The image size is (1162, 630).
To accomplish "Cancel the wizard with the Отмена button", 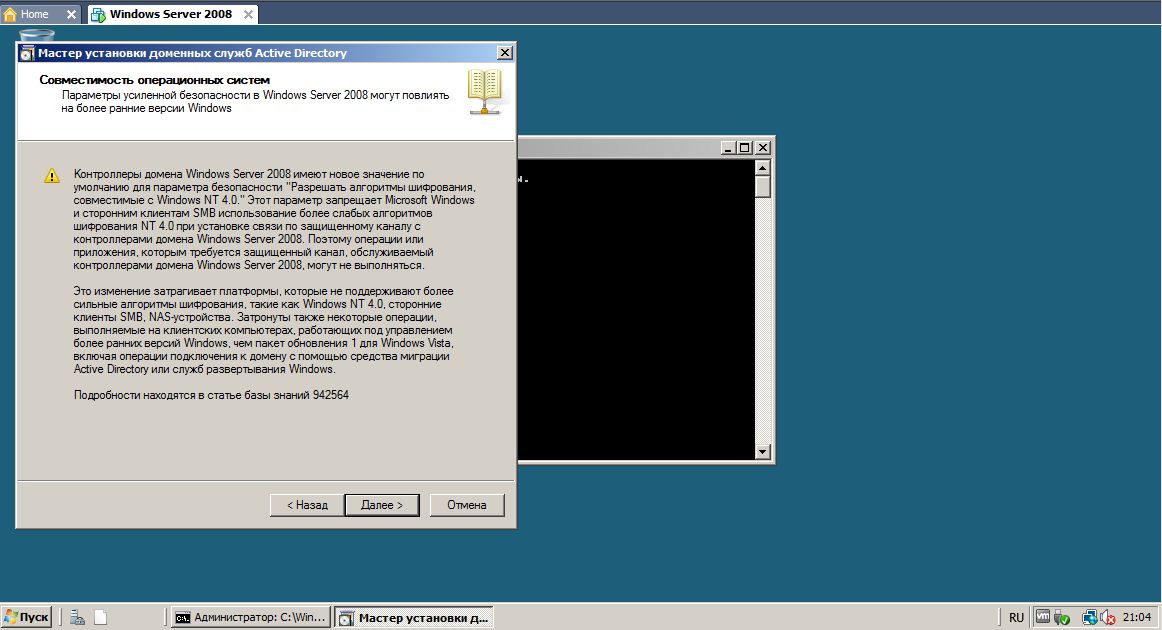I will coord(467,505).
